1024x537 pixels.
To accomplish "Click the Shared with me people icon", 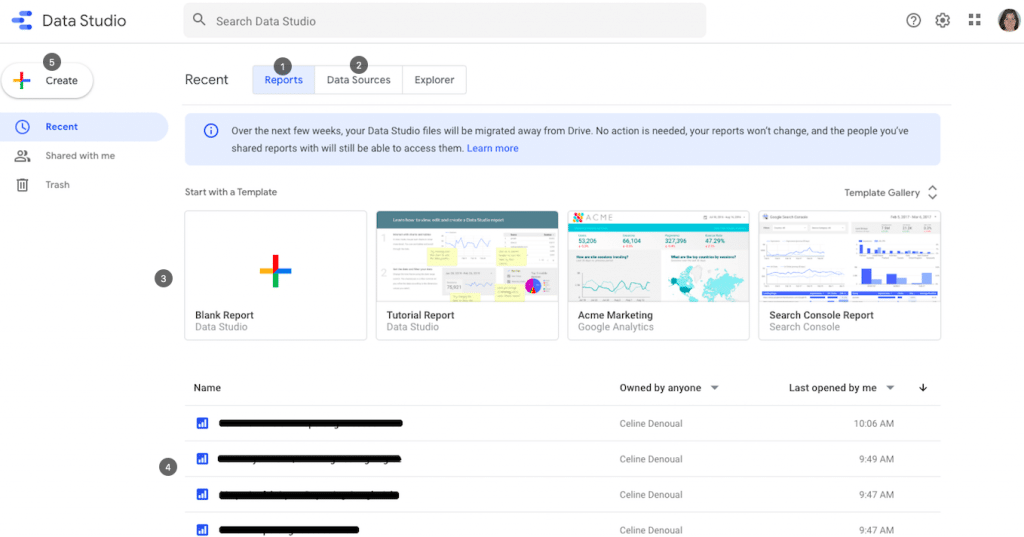I will coord(22,155).
